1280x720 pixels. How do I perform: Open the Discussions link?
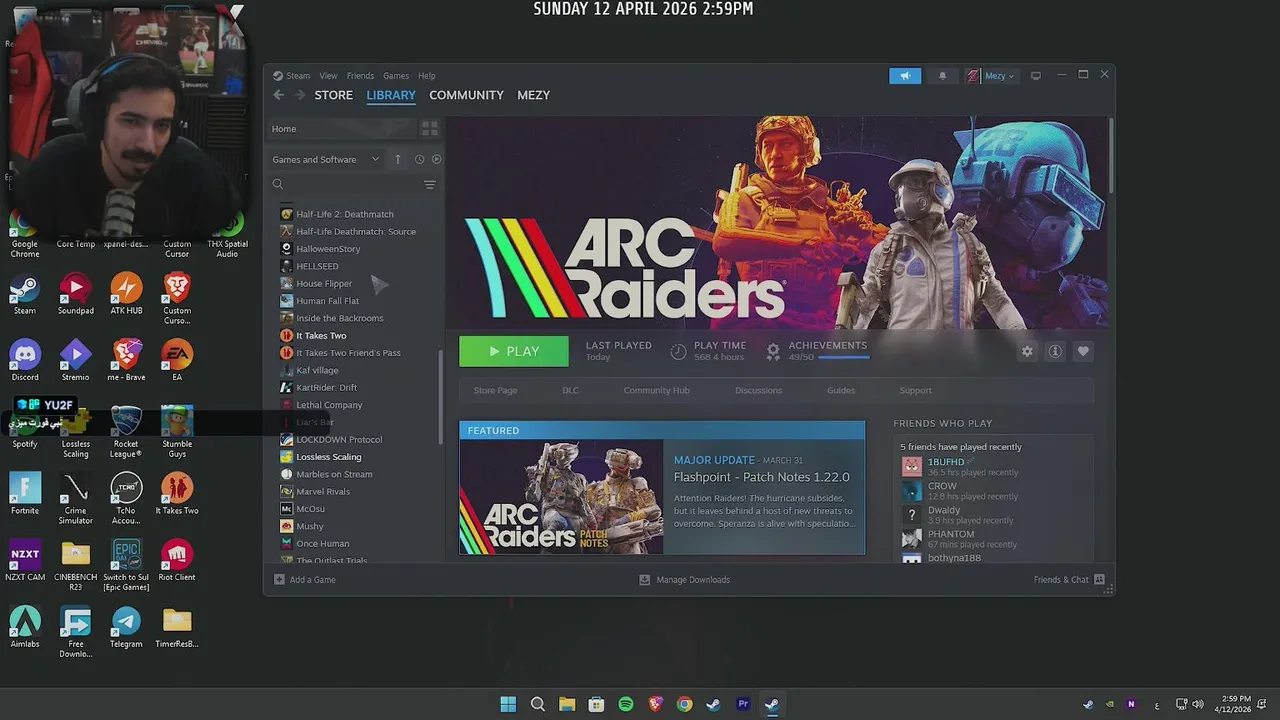point(758,390)
